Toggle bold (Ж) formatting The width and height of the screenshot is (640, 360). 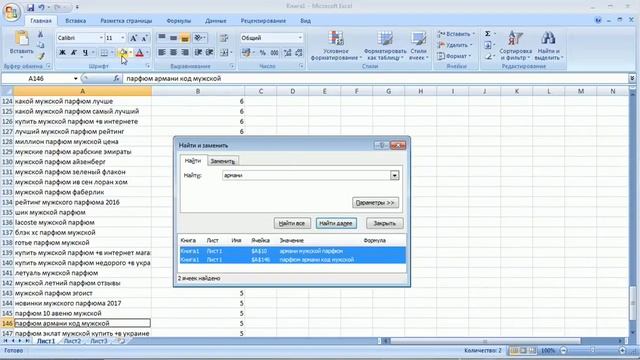(x=62, y=52)
